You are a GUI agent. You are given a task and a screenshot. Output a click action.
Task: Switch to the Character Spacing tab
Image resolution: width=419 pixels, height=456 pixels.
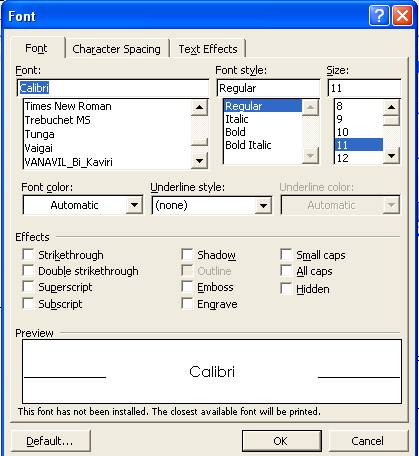(116, 49)
